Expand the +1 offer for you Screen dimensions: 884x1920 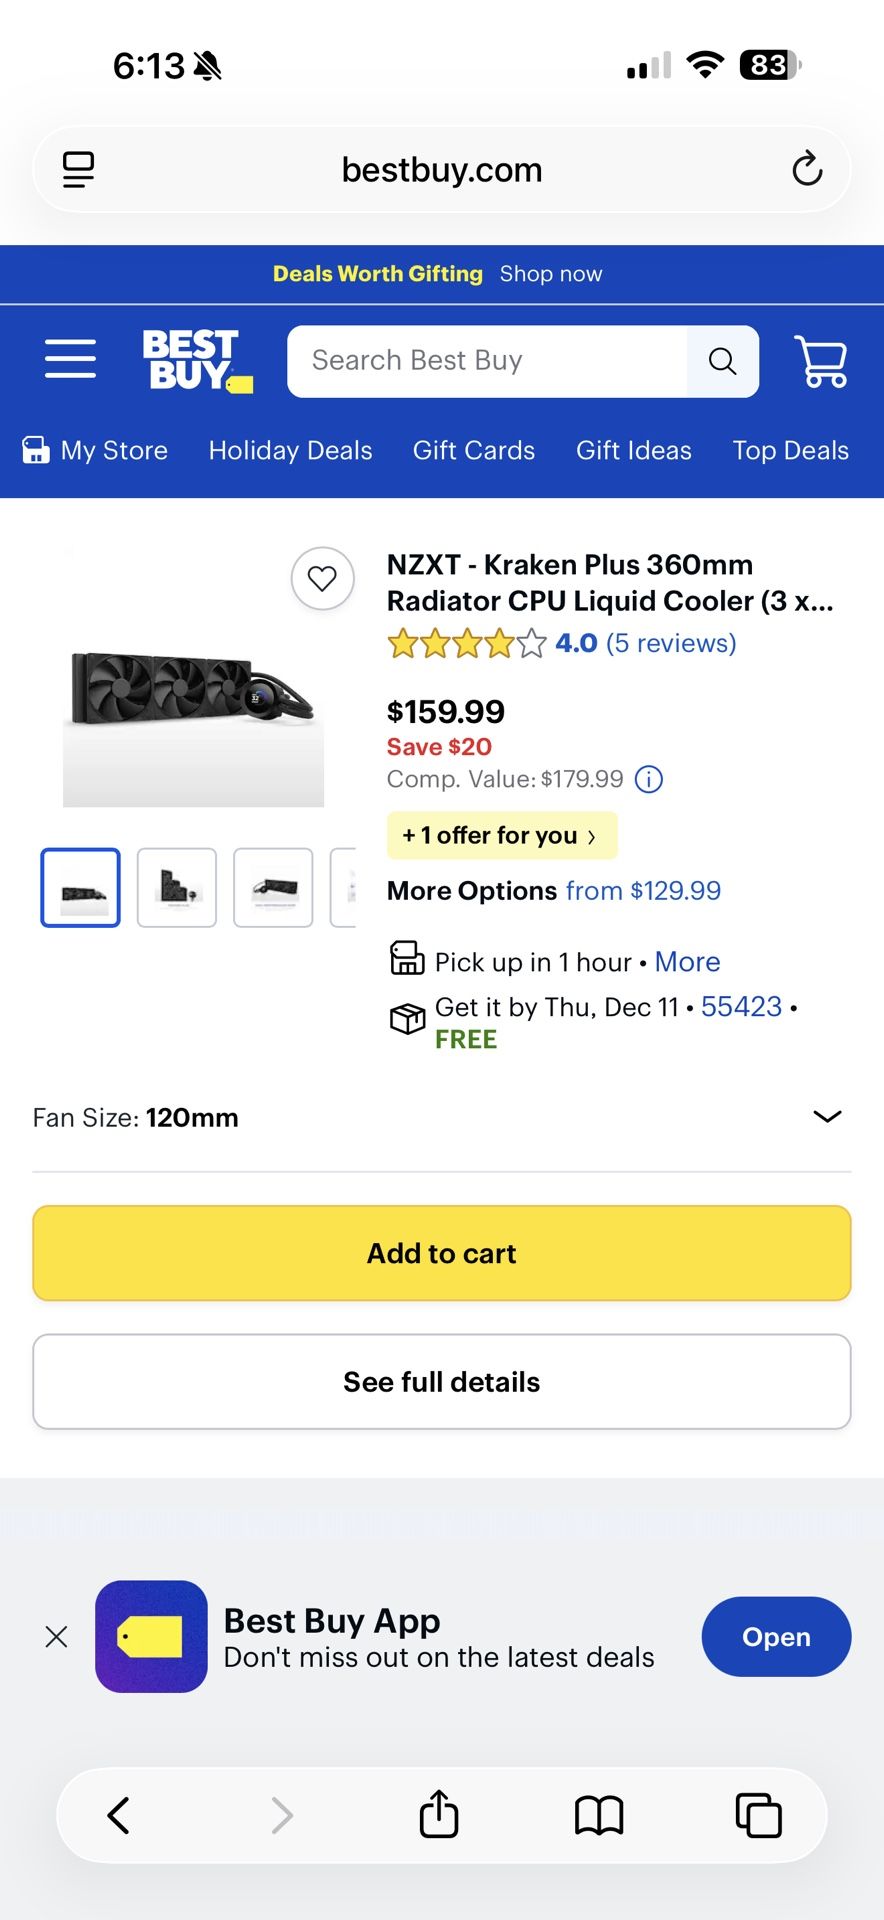tap(501, 835)
